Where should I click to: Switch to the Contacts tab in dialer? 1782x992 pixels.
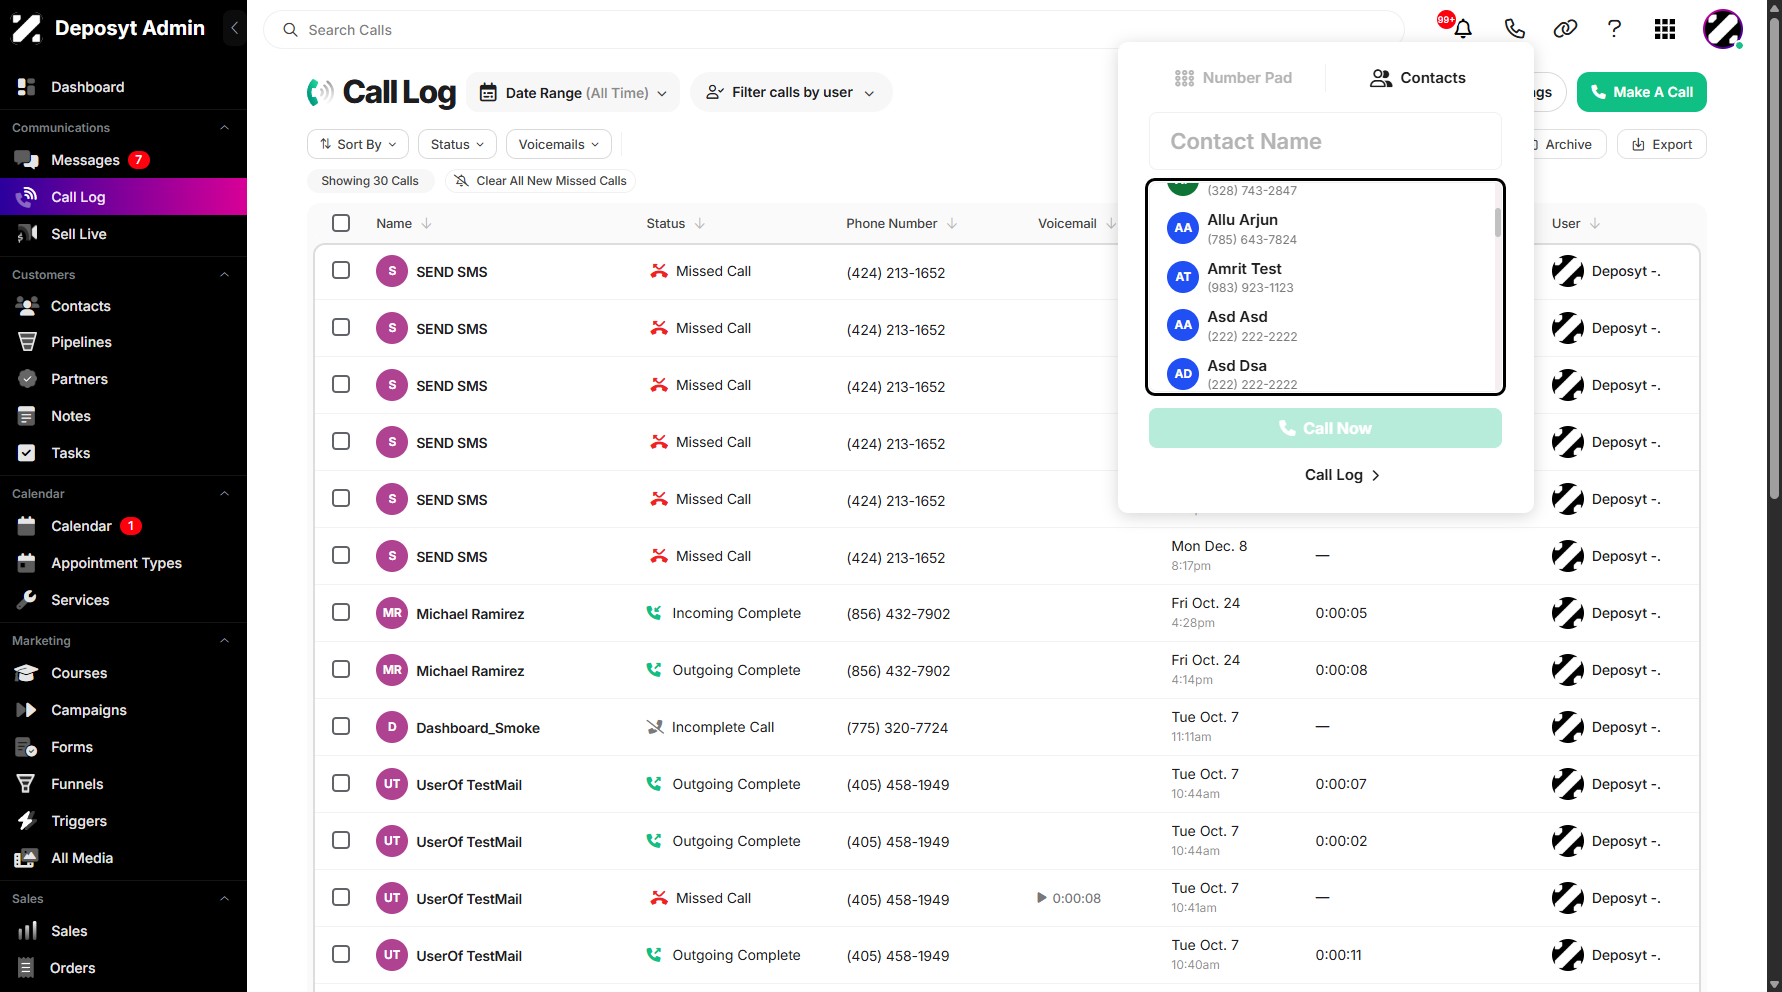pos(1418,78)
